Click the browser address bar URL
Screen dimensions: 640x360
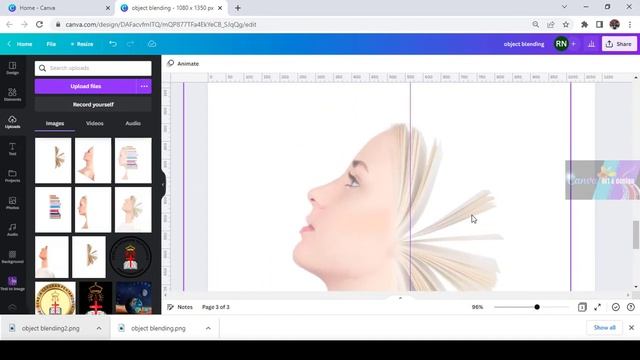click(x=161, y=24)
